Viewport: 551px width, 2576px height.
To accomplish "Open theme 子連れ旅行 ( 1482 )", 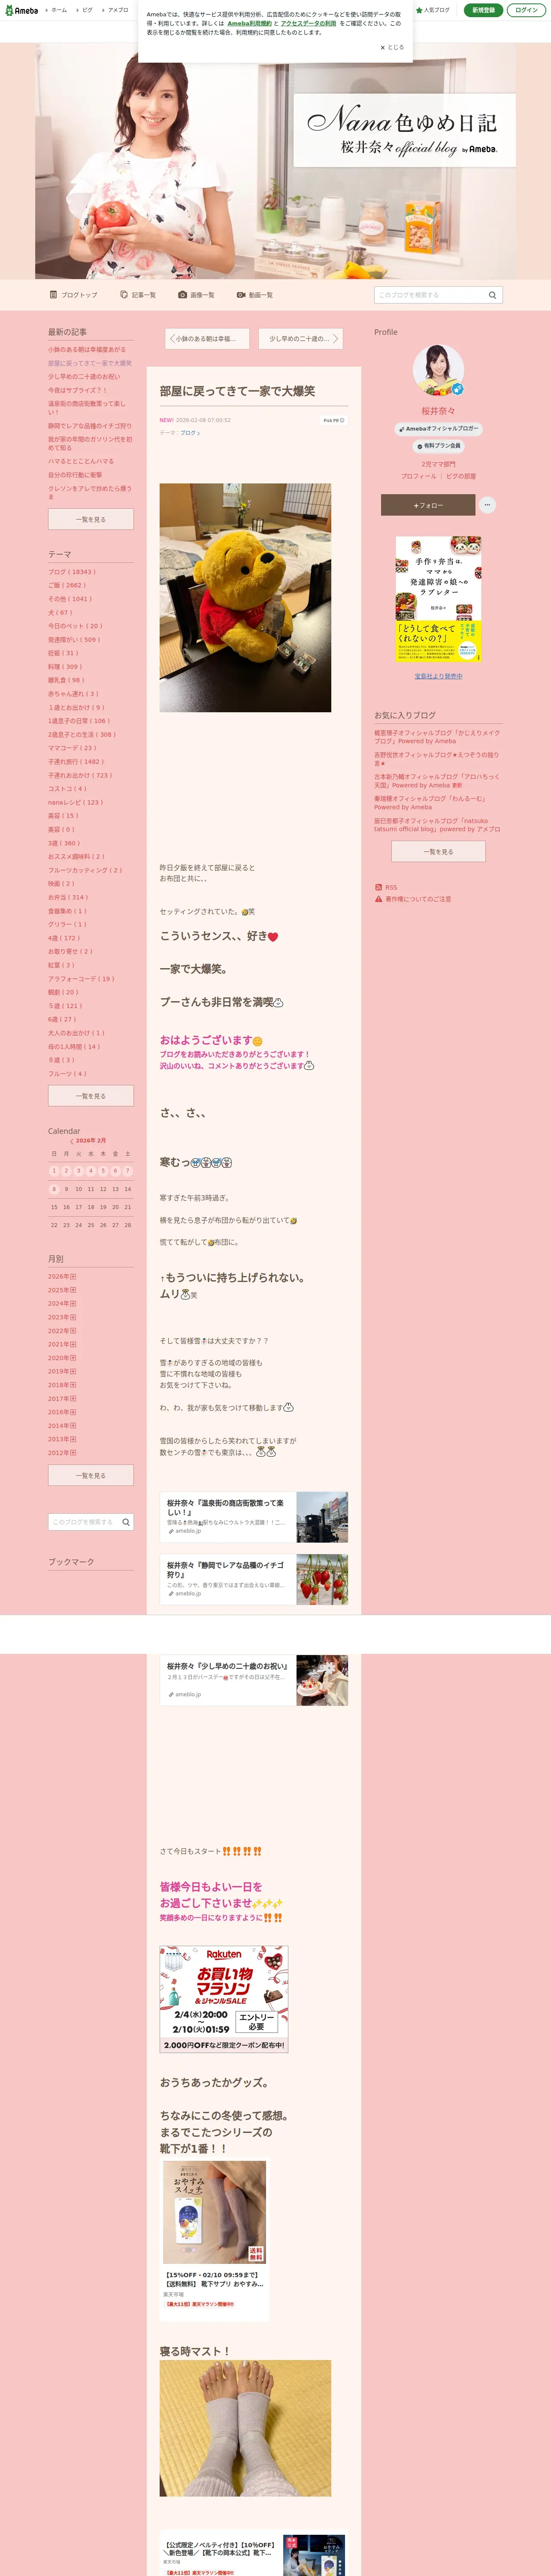I will tap(76, 762).
